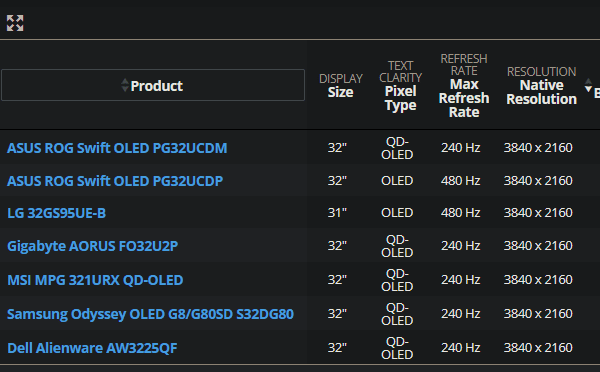Viewport: 600px width, 372px height.
Task: Open ASUS ROG Swift OLED PG32UCDP link
Action: (x=115, y=181)
